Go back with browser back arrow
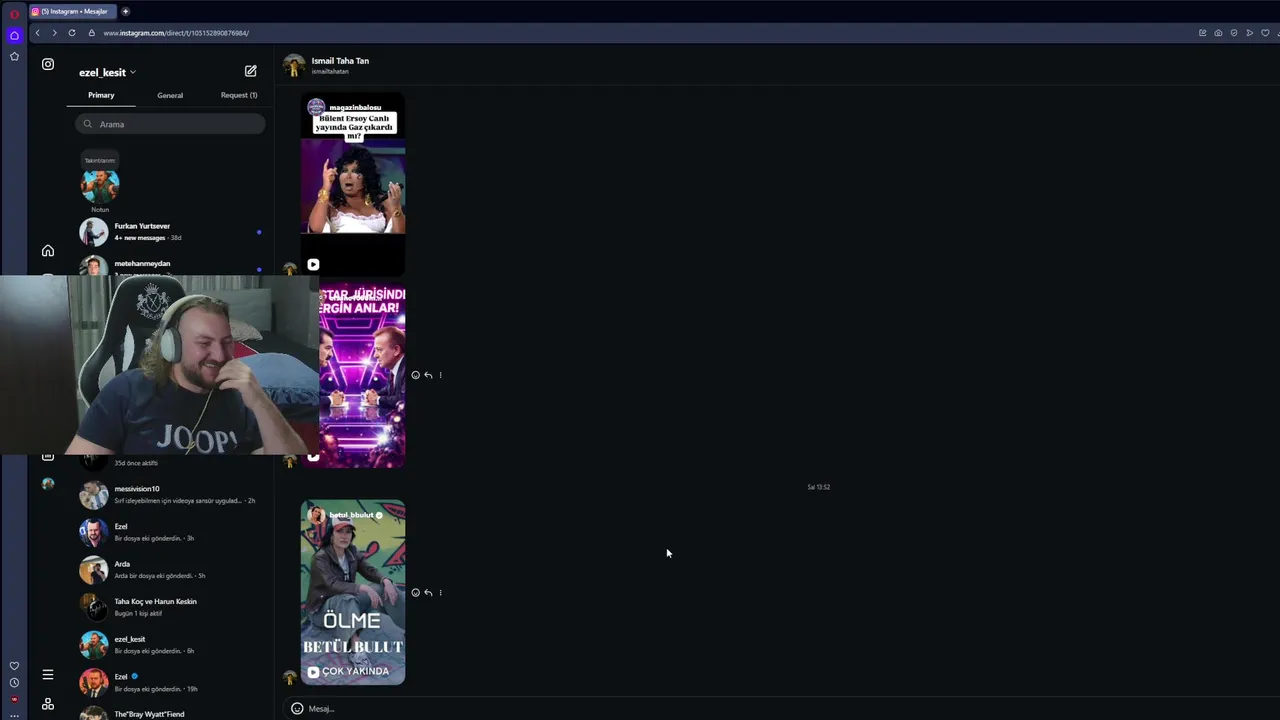The width and height of the screenshot is (1280, 720). click(38, 33)
